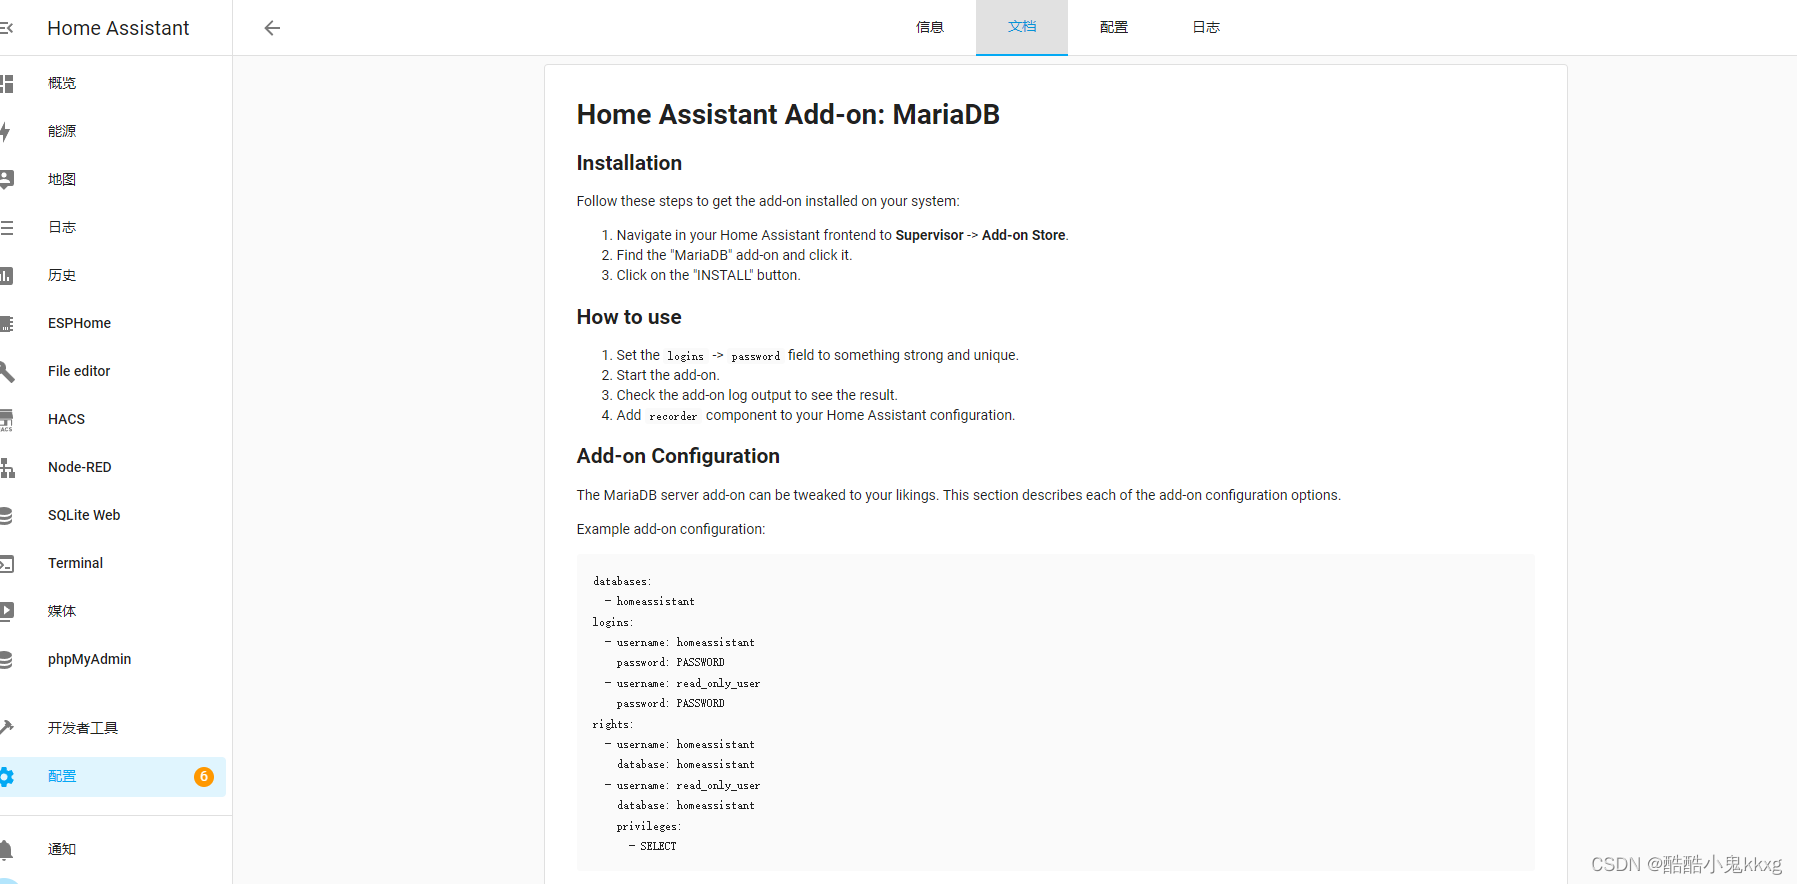
Task: Click the Node-RED sitemap icon
Action: [6, 467]
